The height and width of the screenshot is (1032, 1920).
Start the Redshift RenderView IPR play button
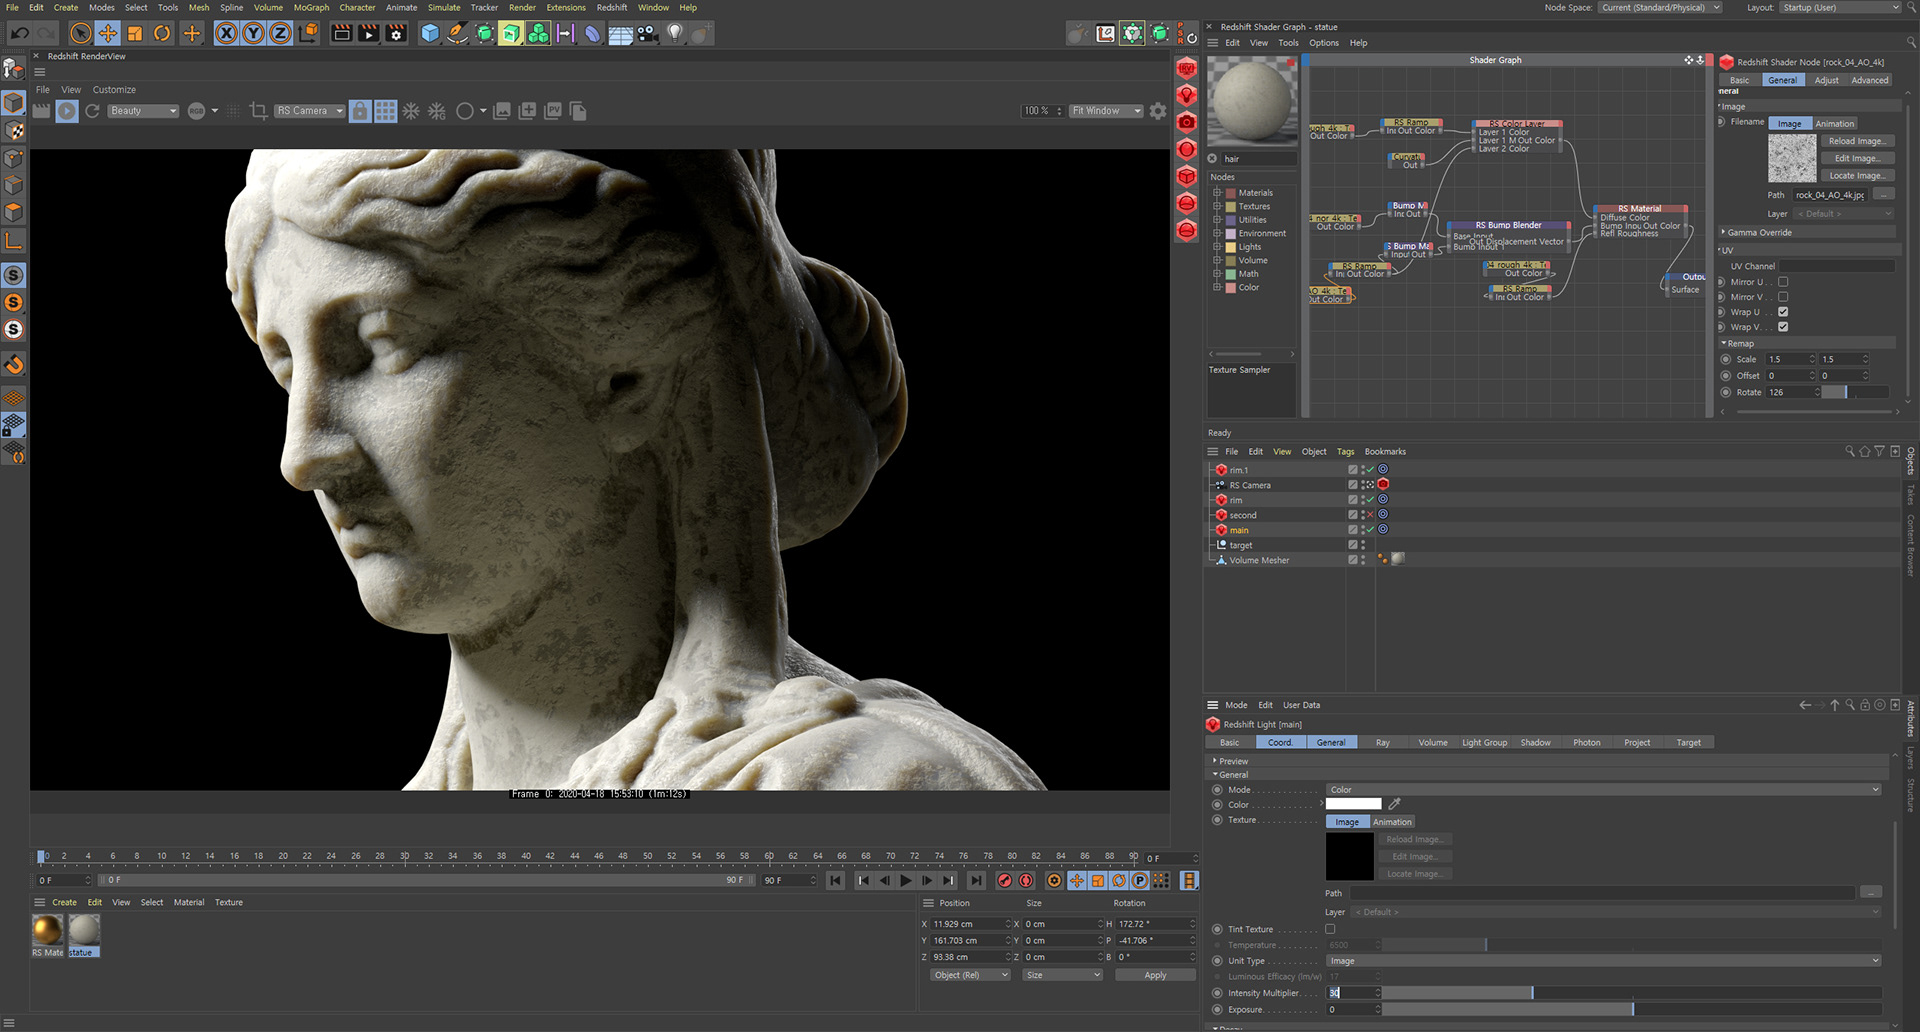coord(67,111)
